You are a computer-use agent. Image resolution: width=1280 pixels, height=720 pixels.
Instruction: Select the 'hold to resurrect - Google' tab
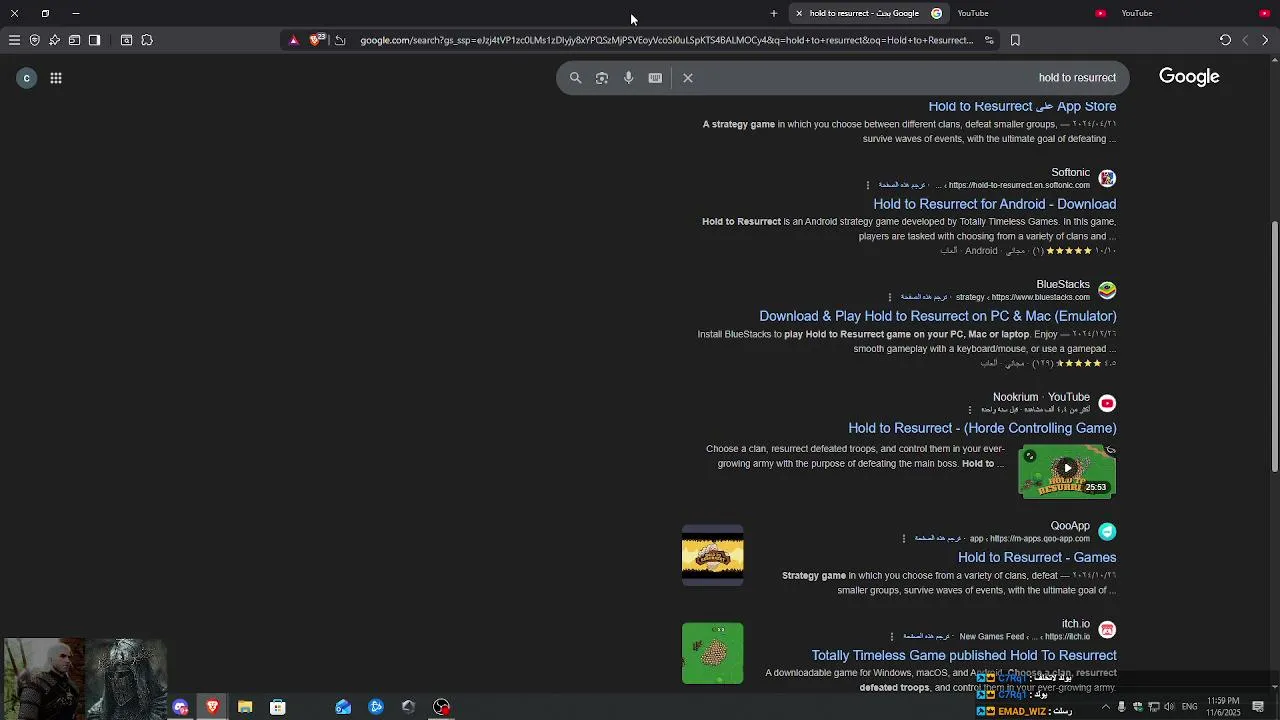(x=869, y=13)
